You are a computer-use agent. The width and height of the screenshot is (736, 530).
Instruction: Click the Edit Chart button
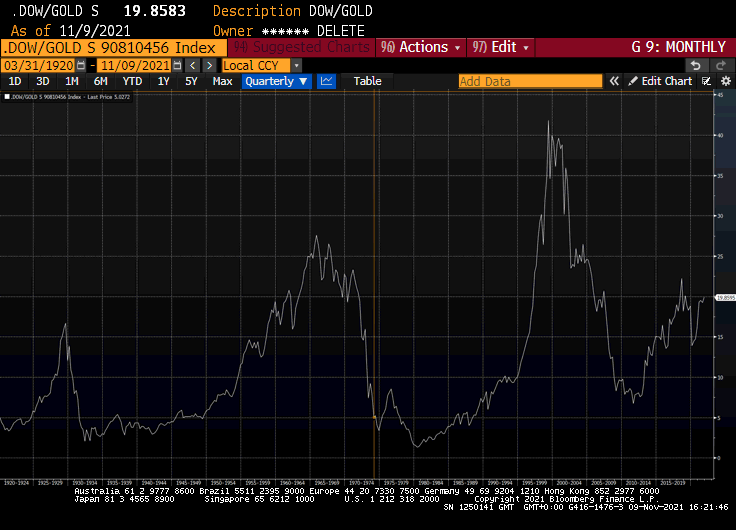660,81
